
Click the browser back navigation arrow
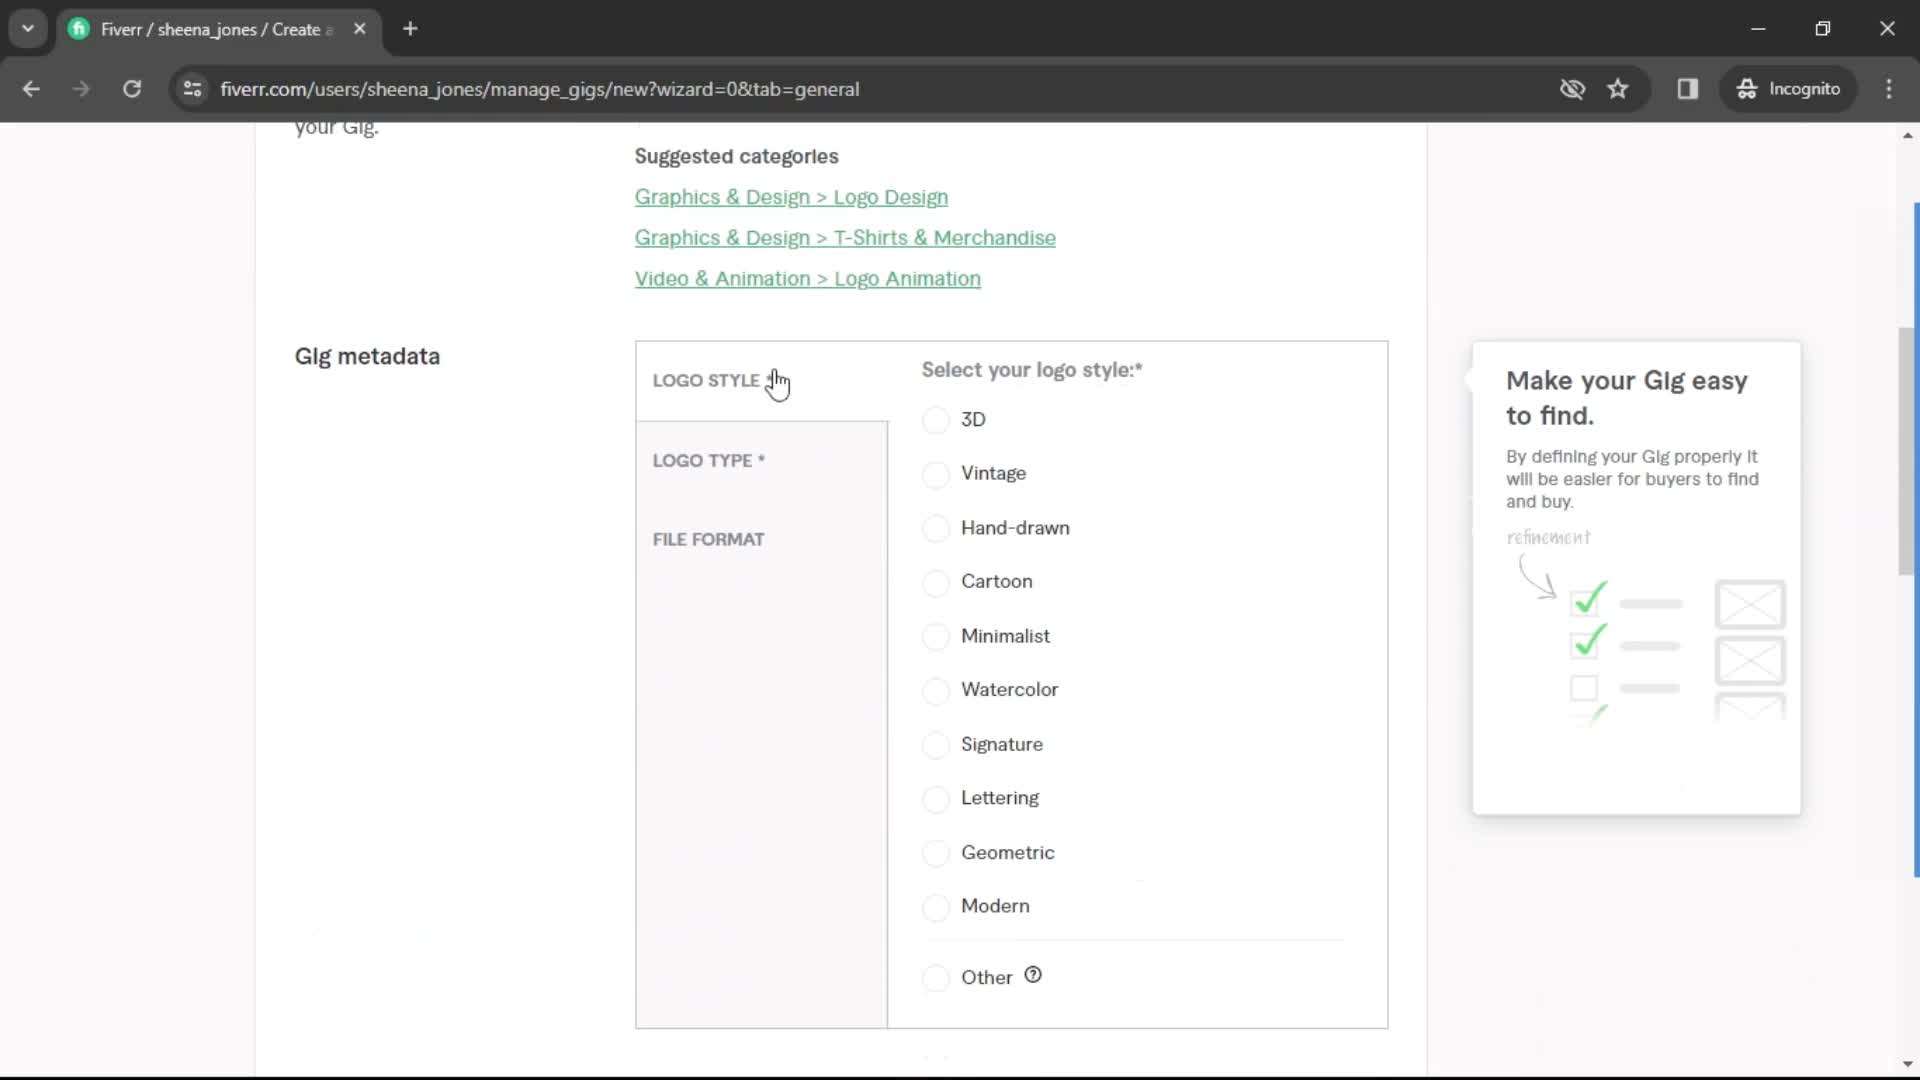pos(32,88)
